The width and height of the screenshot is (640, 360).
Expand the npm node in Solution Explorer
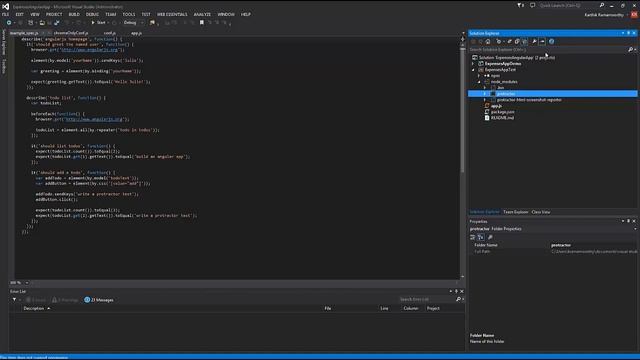click(x=479, y=76)
